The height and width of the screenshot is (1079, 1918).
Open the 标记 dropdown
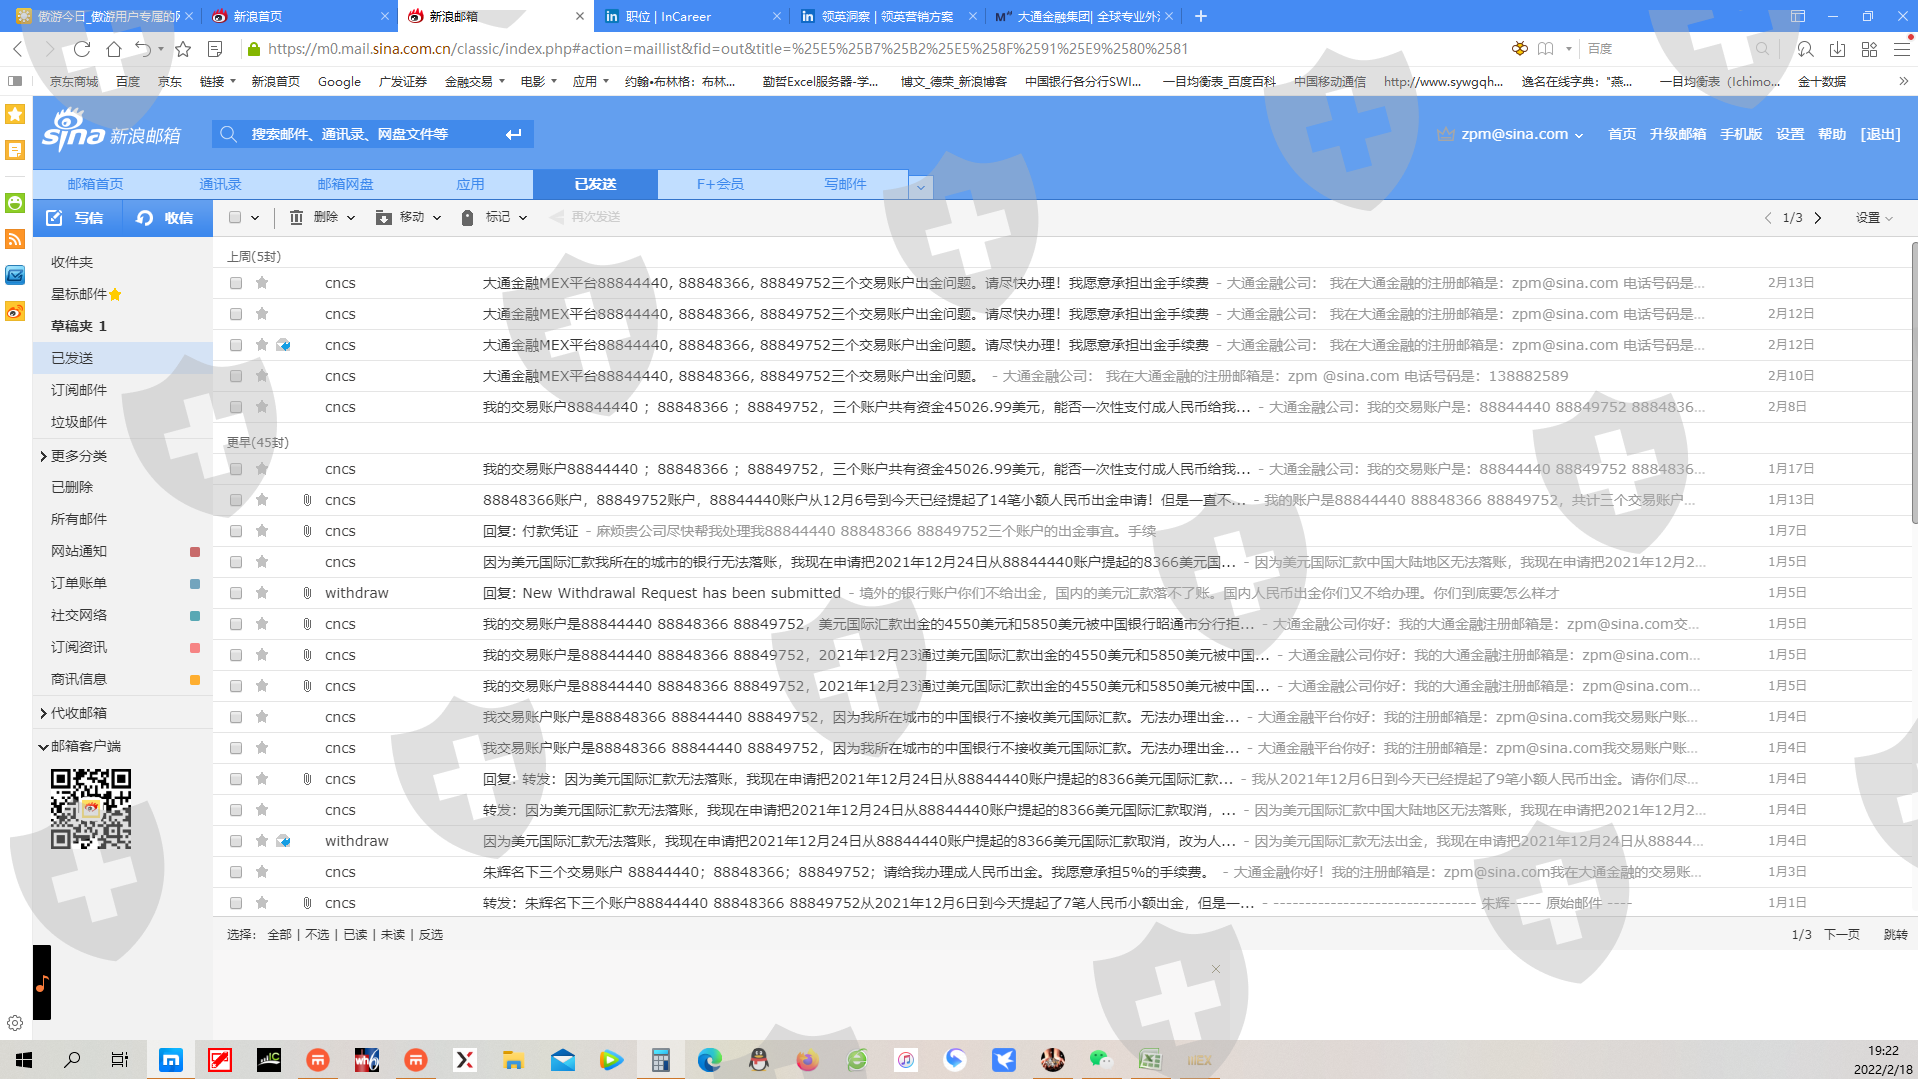pos(523,218)
